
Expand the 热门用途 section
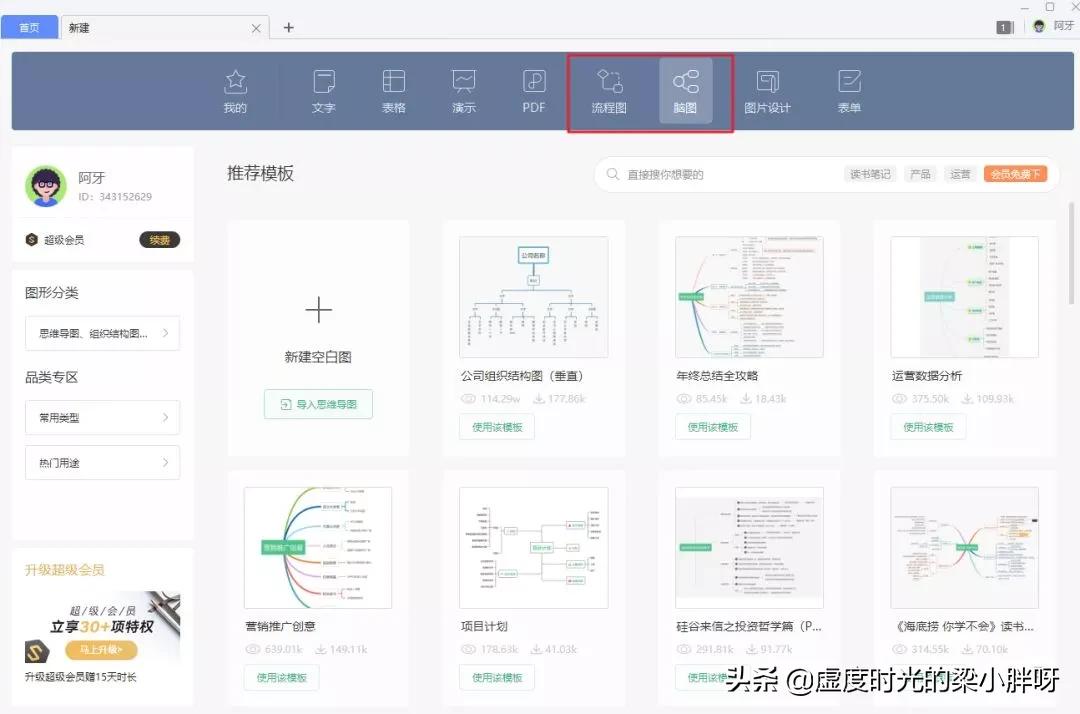pos(103,462)
